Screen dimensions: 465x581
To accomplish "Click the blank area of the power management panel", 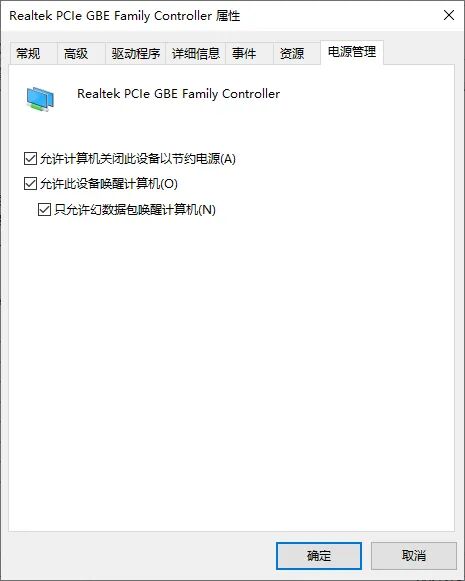I will pos(232,371).
